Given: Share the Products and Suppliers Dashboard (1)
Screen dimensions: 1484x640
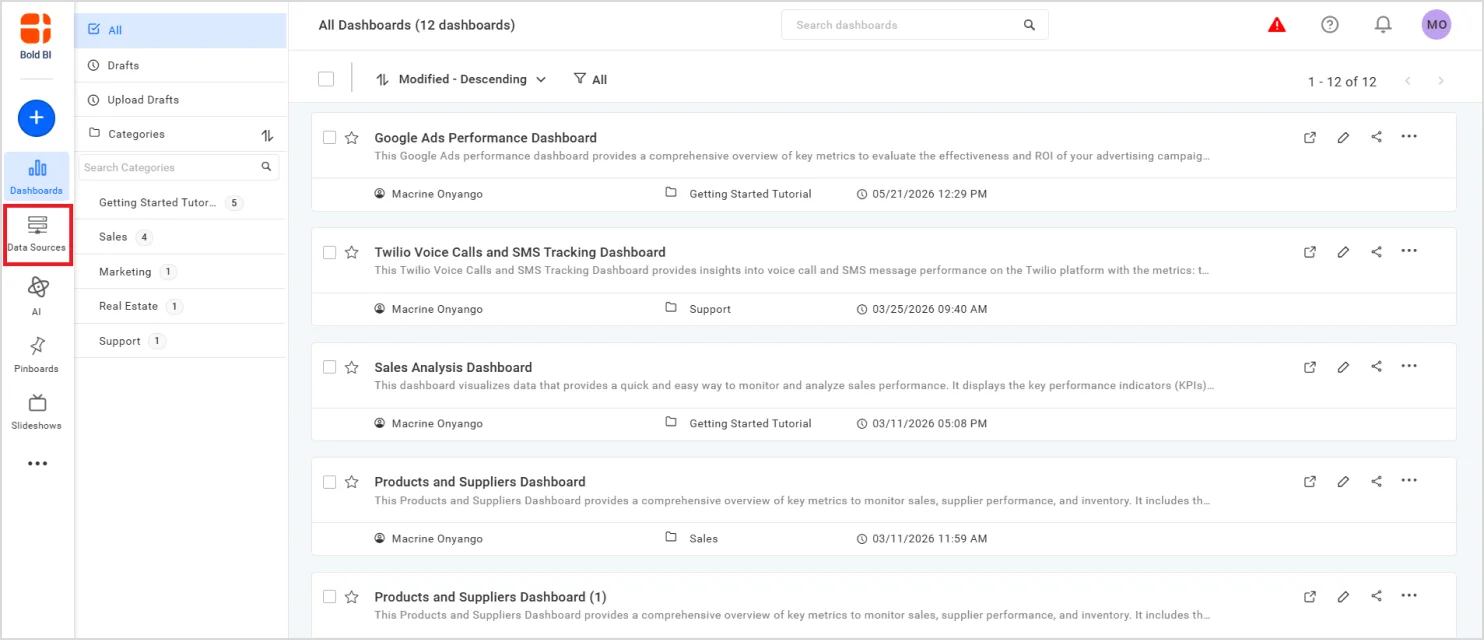Looking at the screenshot, I should click(x=1376, y=596).
